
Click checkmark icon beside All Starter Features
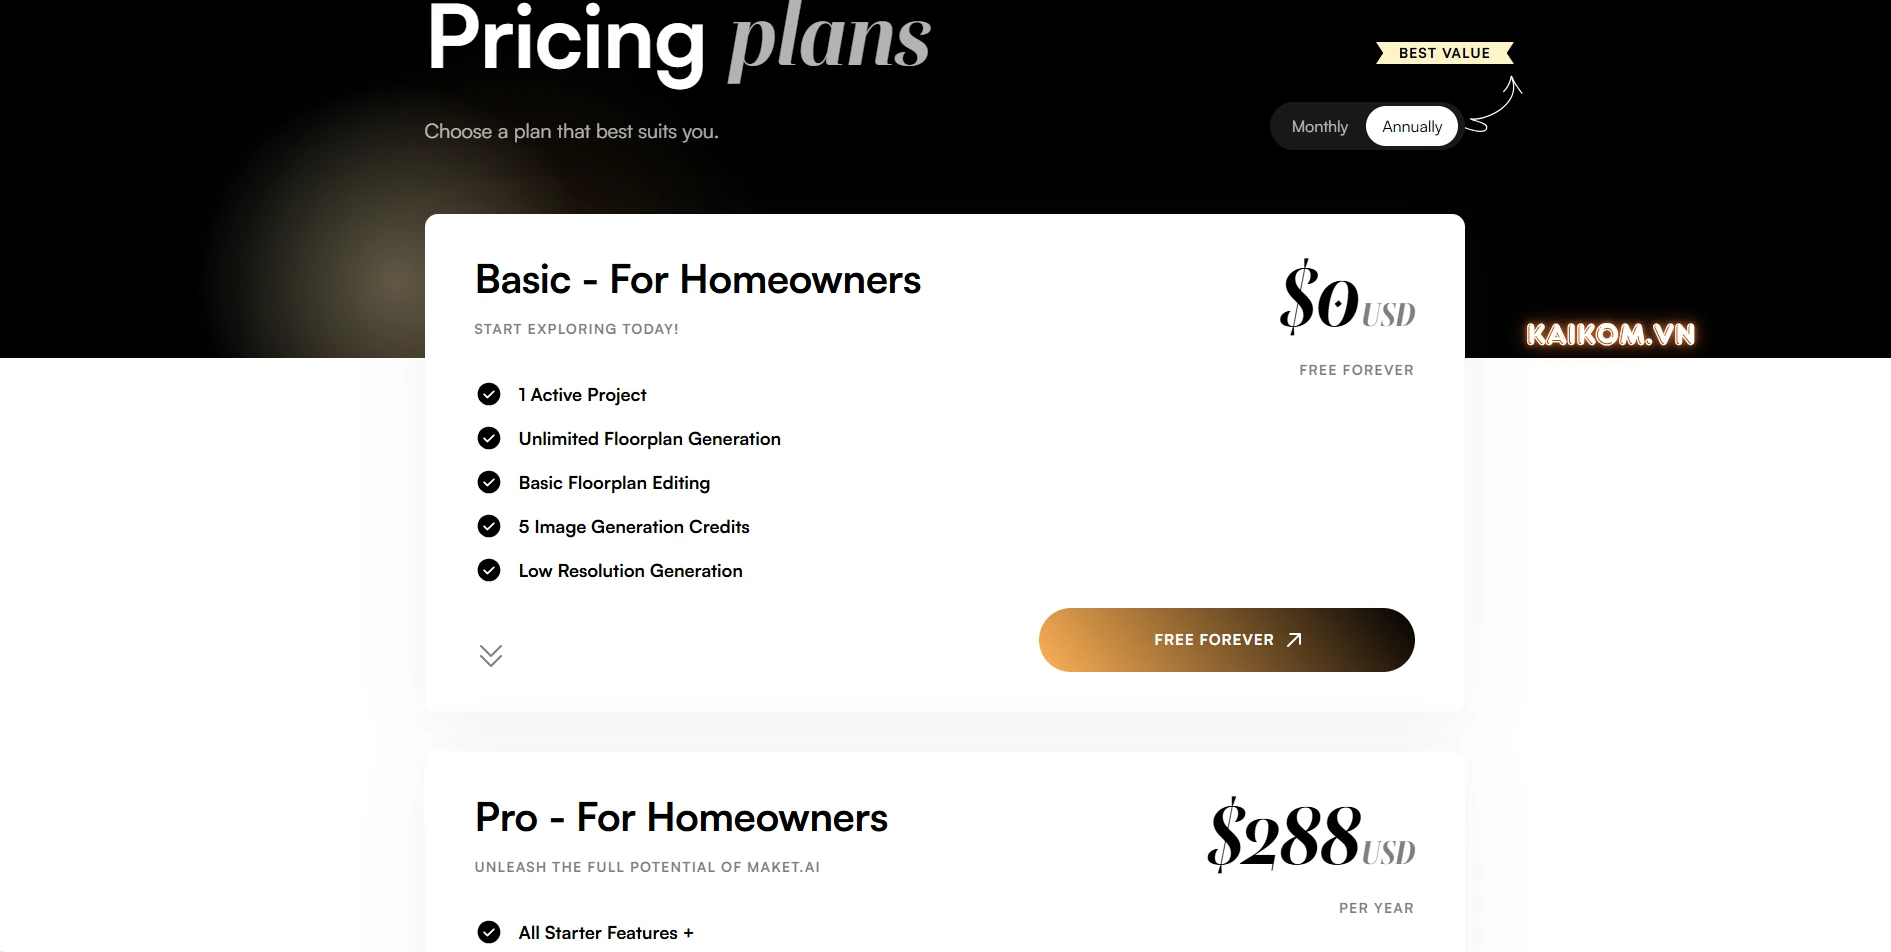(489, 933)
